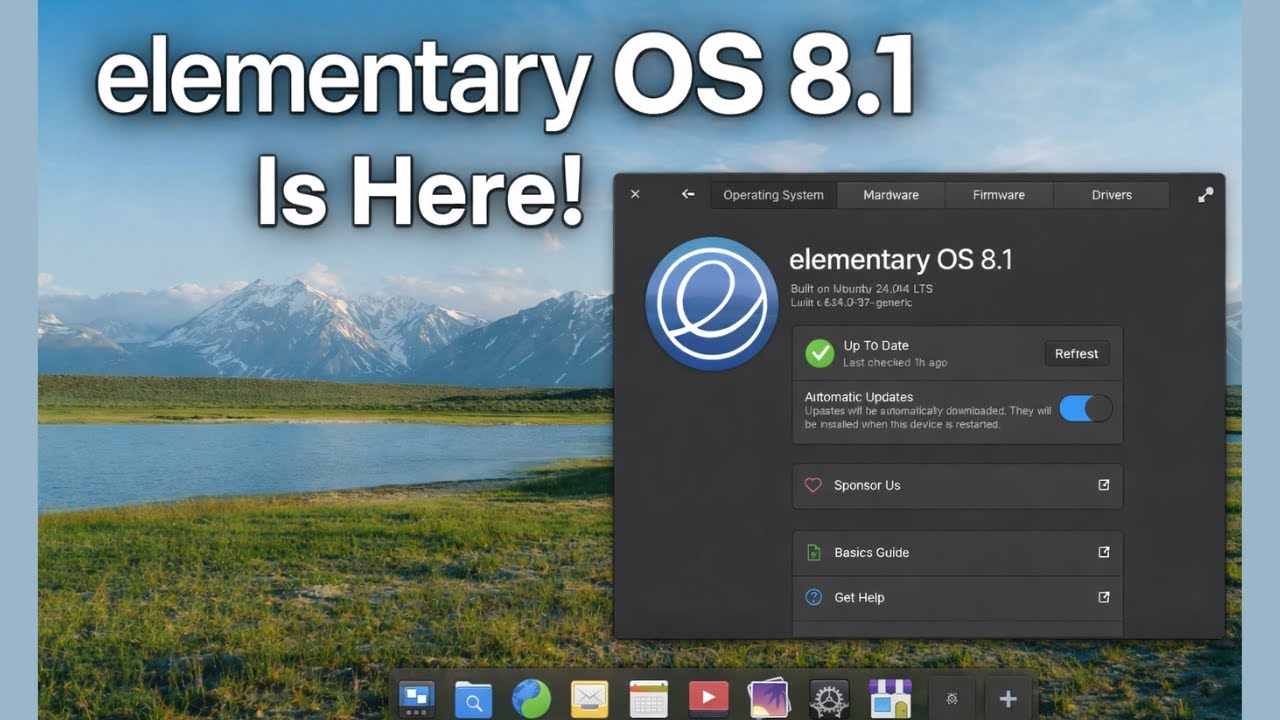Click the Up To Date label
Image resolution: width=1280 pixels, height=720 pixels.
pyautogui.click(x=876, y=346)
